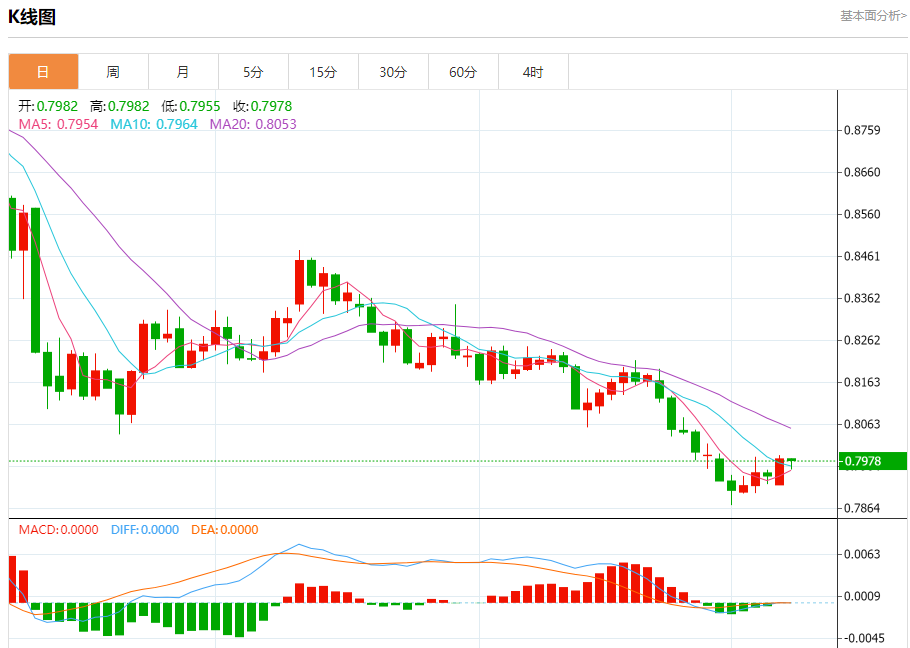
Task: Open the 4时 interval tab
Action: click(x=533, y=72)
